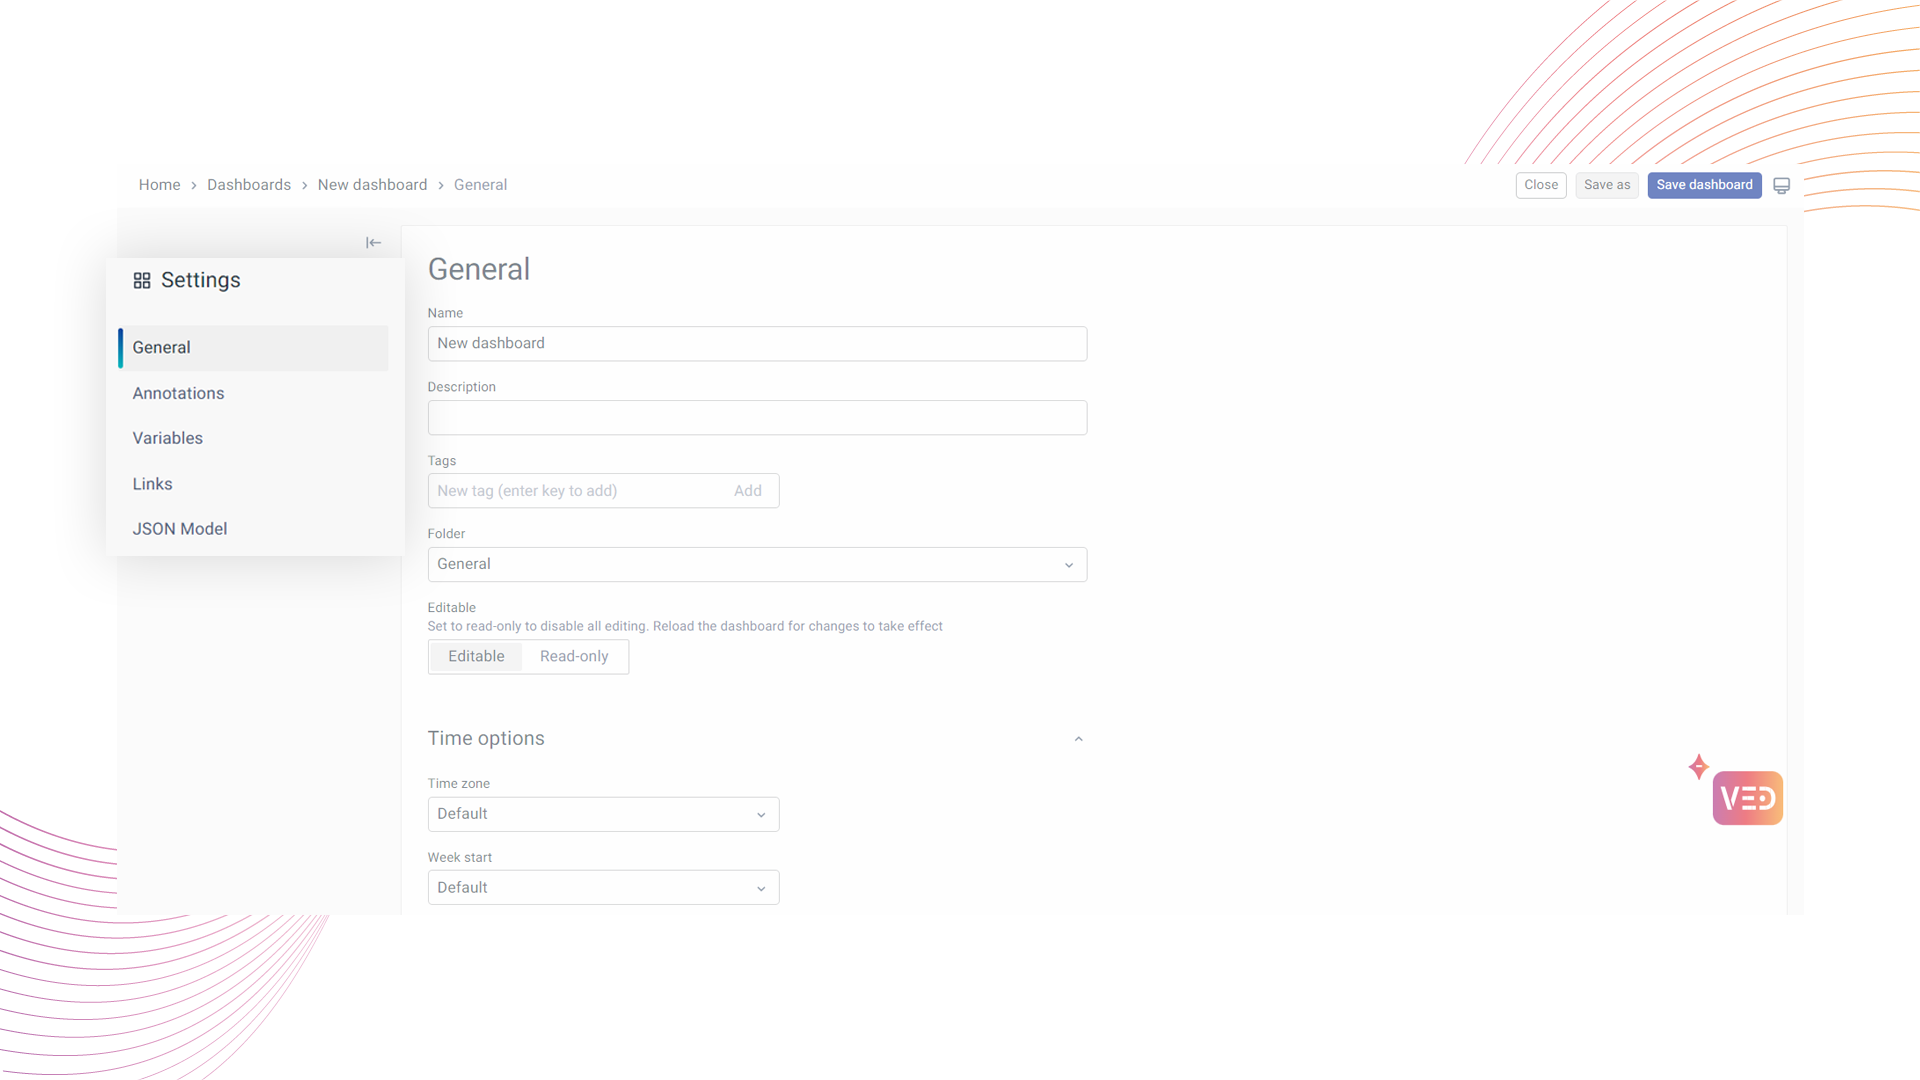Open the Time zone dropdown
Screen dimensions: 1920x1080
pyautogui.click(x=603, y=814)
